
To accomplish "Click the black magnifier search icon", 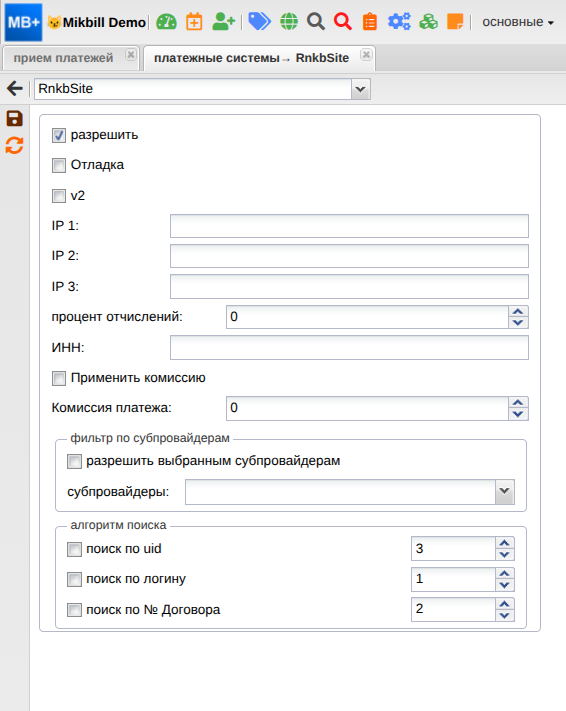I will [x=316, y=21].
